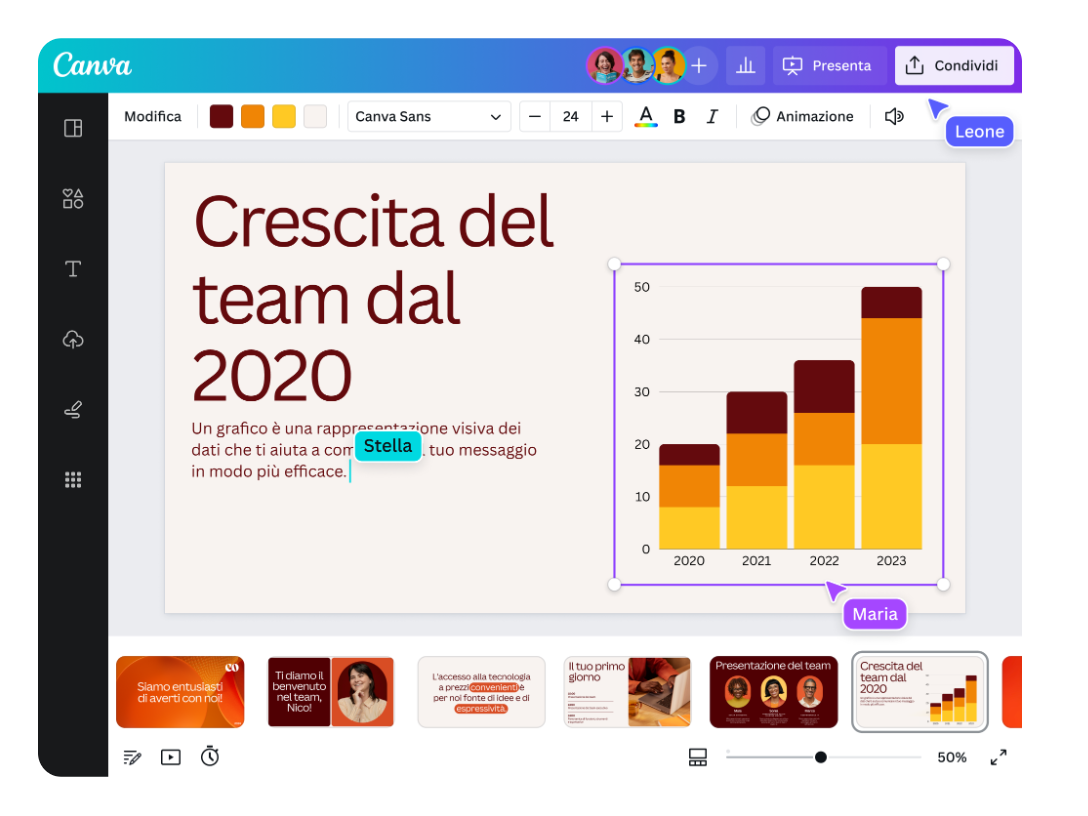Click the Presenta button
This screenshot has width=1088, height=816.
(827, 65)
